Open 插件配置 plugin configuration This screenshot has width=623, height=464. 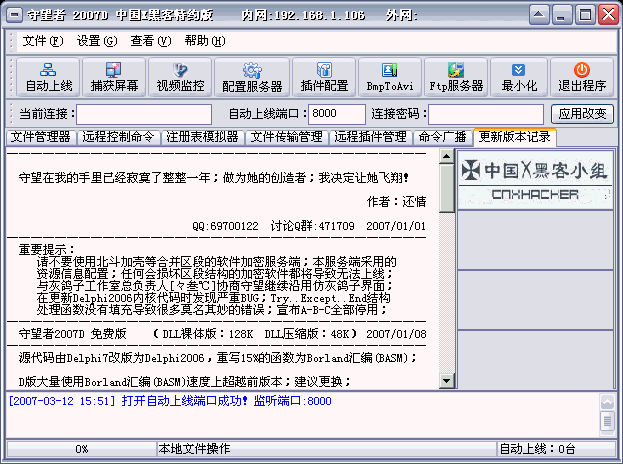coord(324,77)
